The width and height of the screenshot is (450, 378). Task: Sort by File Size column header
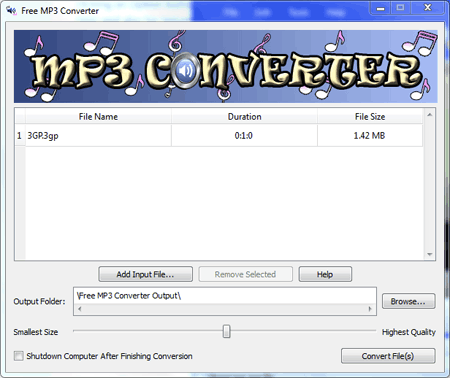pyautogui.click(x=370, y=117)
